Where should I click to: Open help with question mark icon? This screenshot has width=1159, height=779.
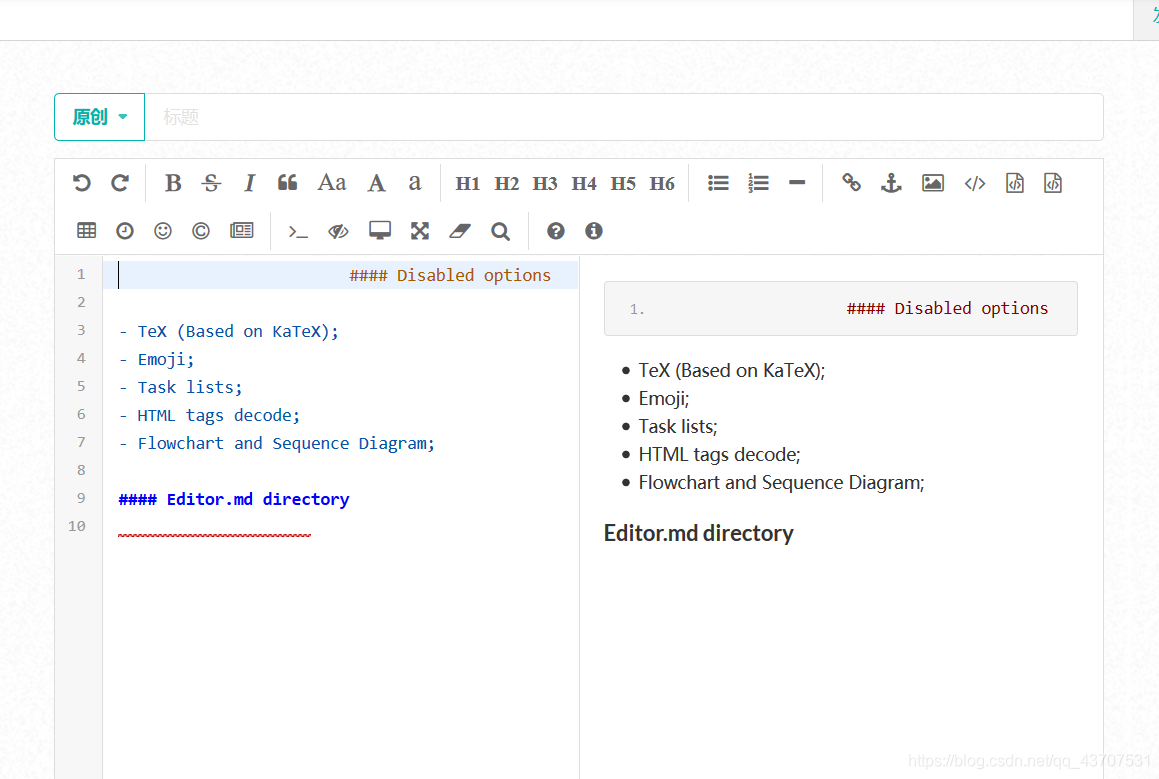coord(556,231)
